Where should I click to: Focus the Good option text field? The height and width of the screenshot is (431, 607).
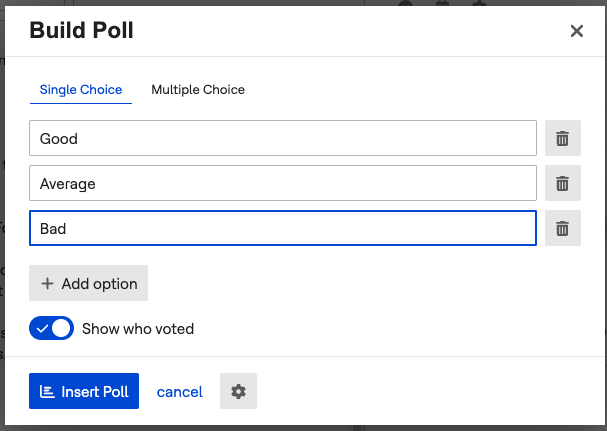click(x=283, y=139)
